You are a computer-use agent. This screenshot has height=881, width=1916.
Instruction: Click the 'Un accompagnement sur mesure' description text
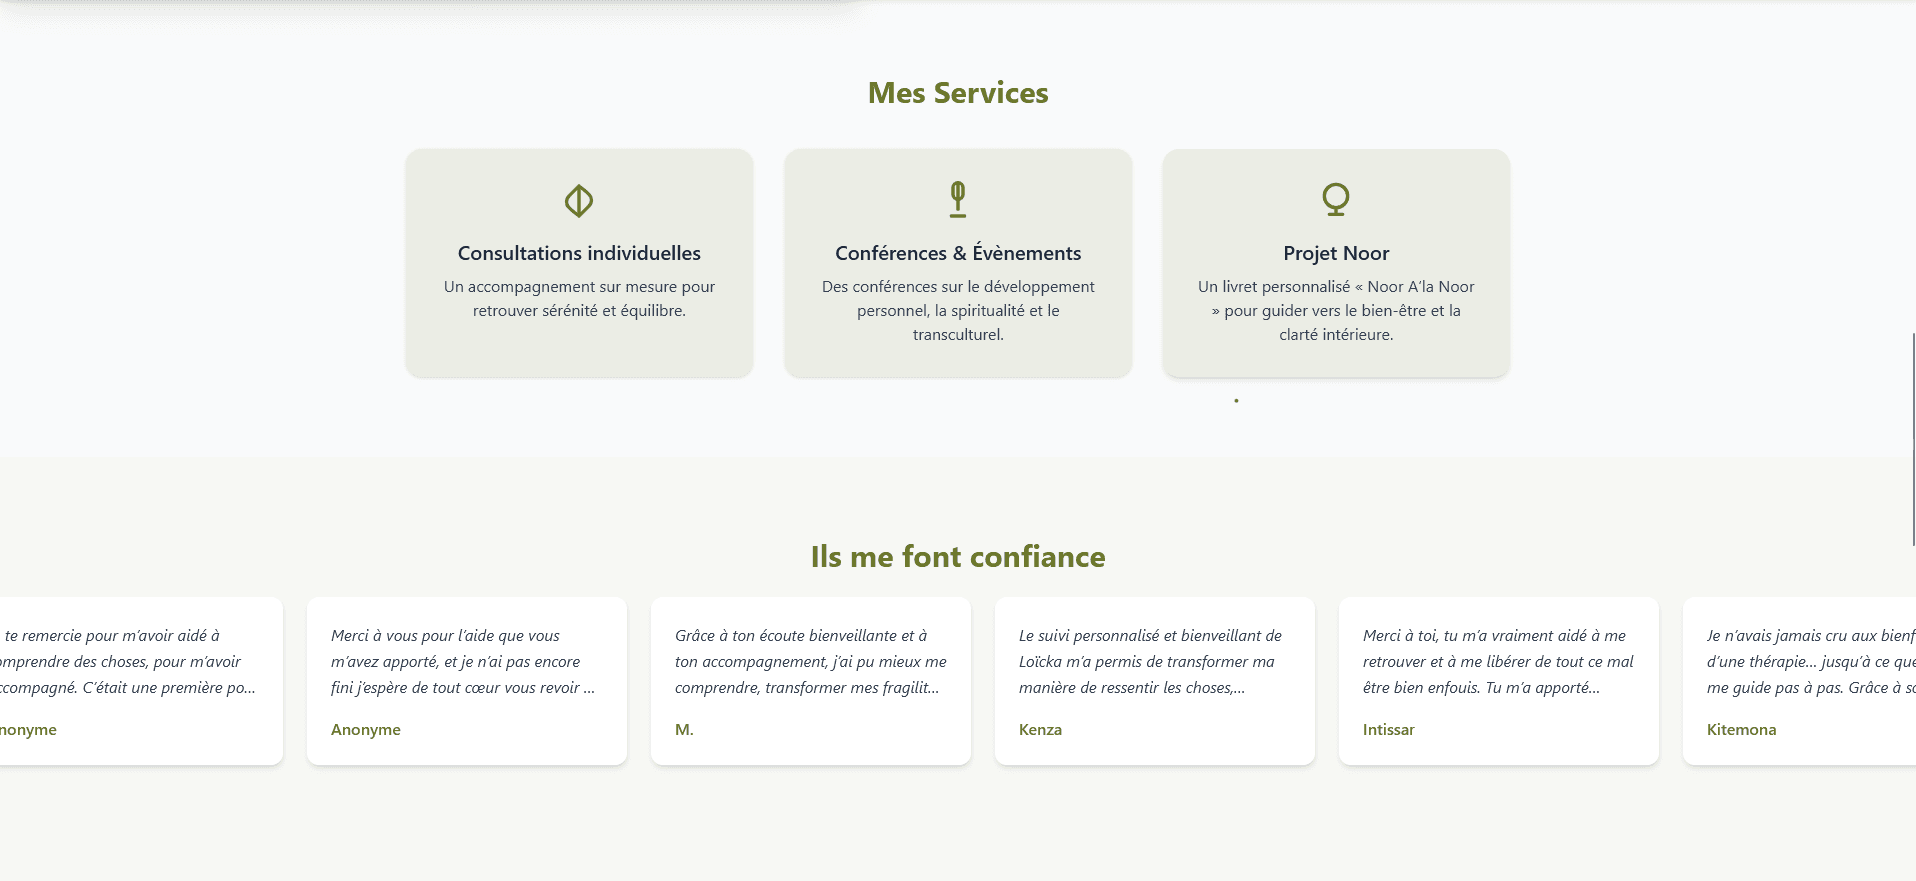[x=579, y=298]
